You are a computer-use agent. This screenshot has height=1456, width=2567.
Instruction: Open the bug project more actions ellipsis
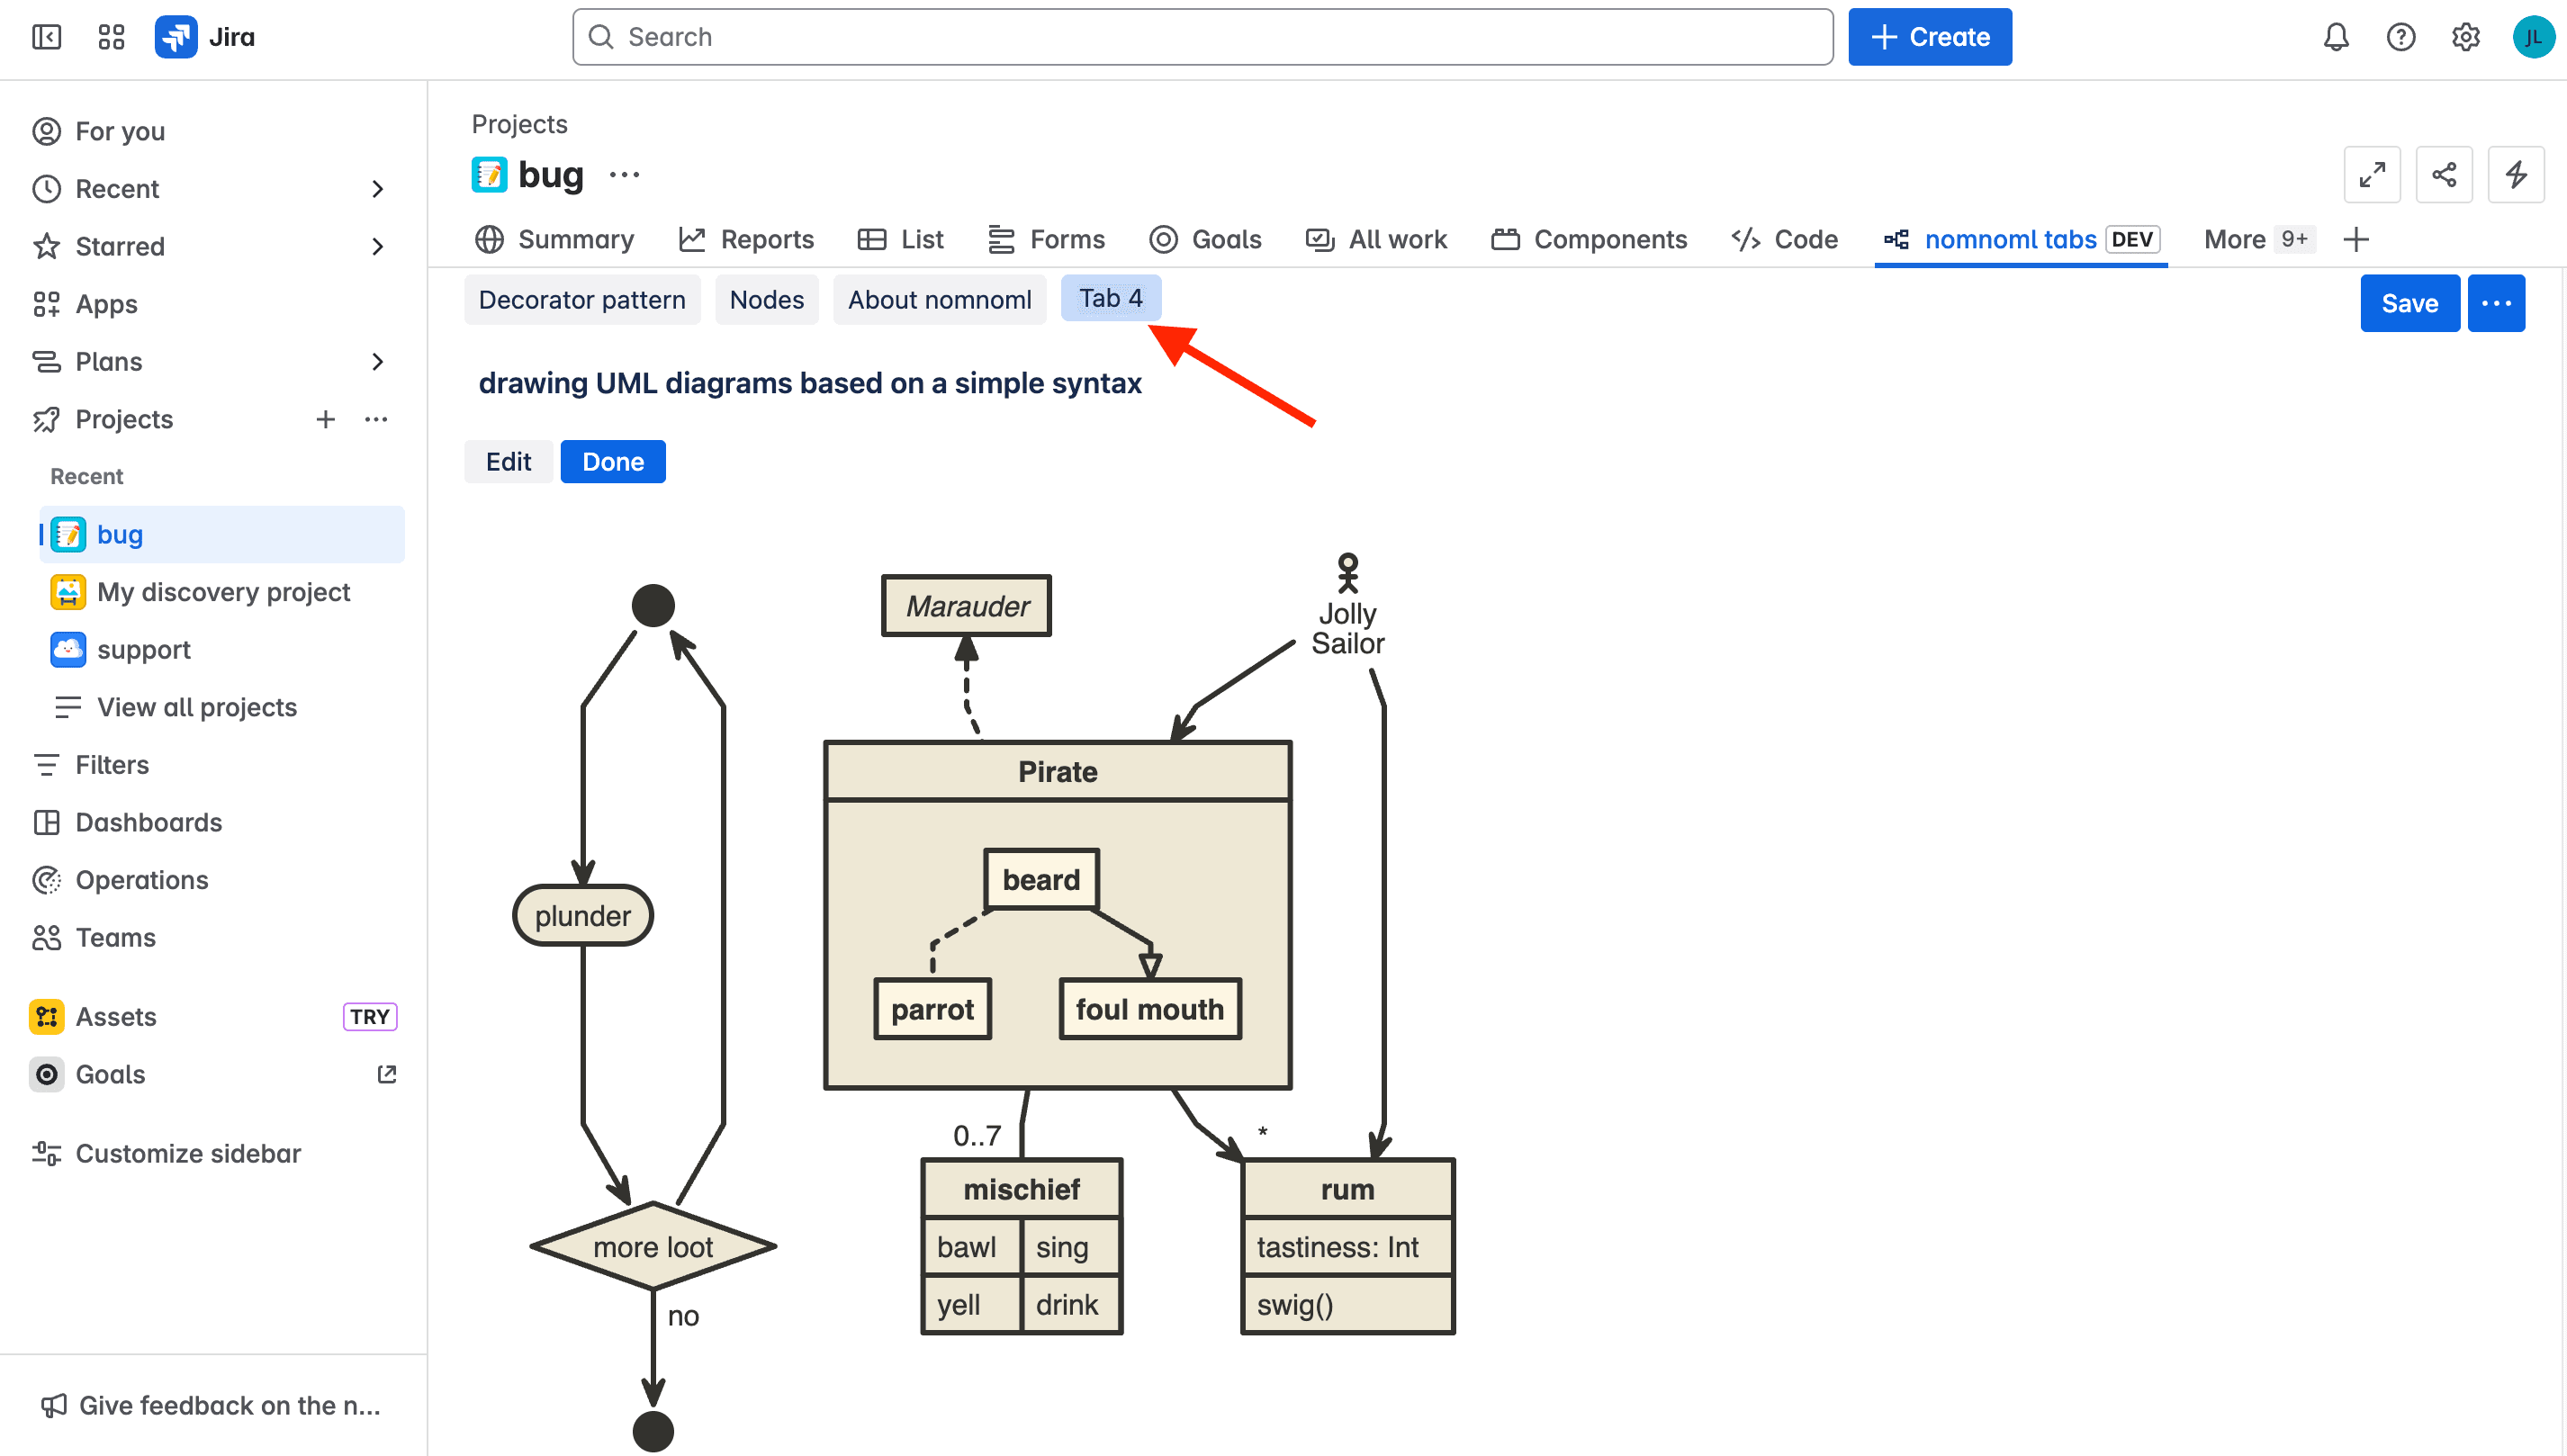click(624, 175)
